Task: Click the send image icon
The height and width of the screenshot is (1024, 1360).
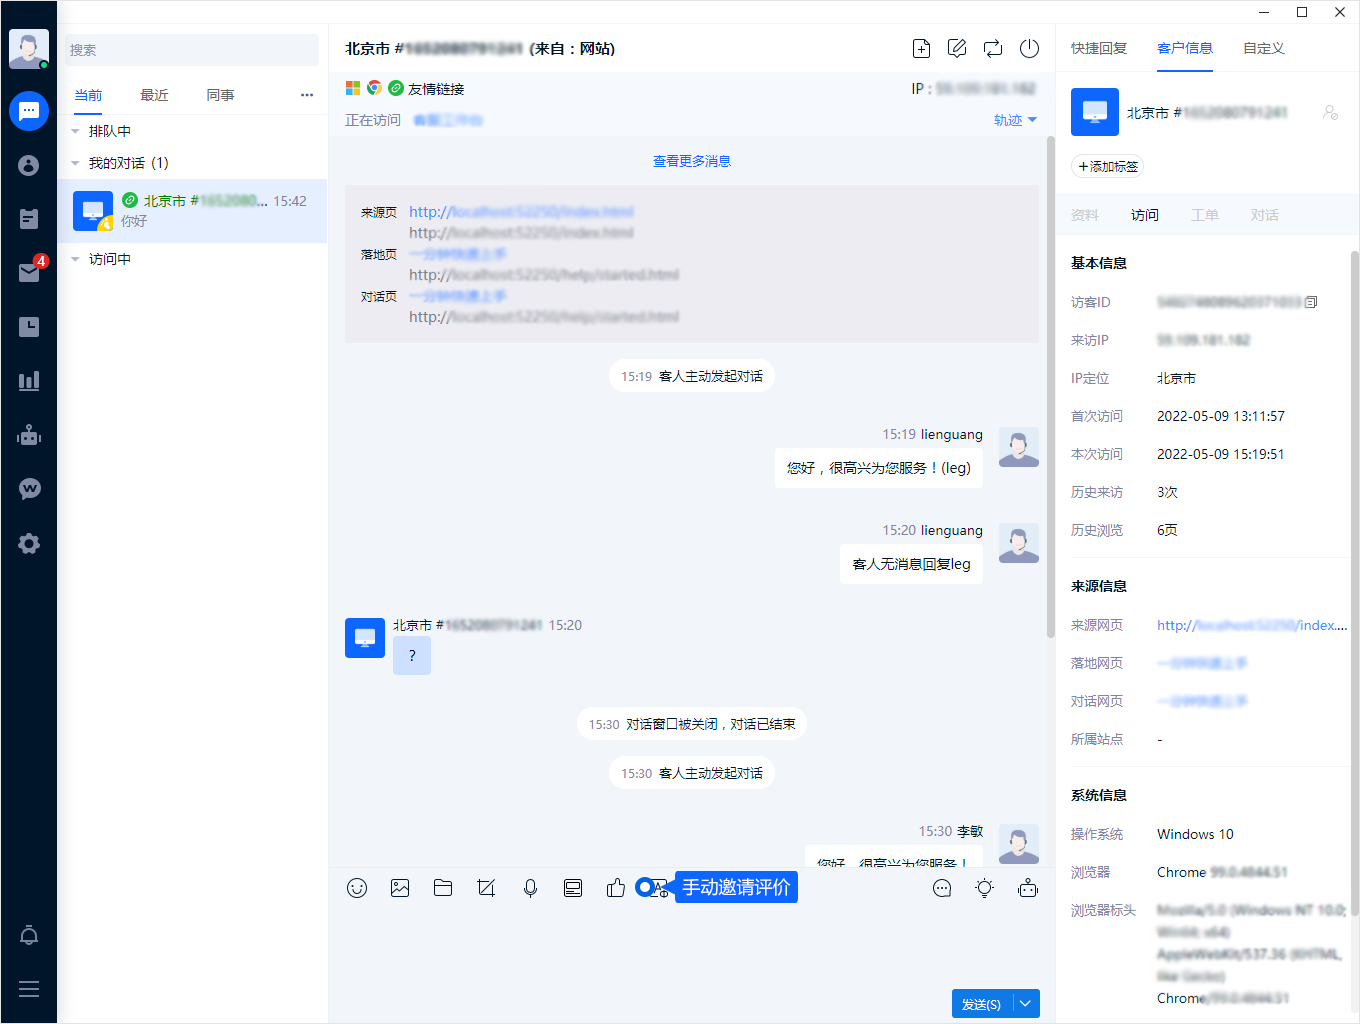Action: pos(400,888)
